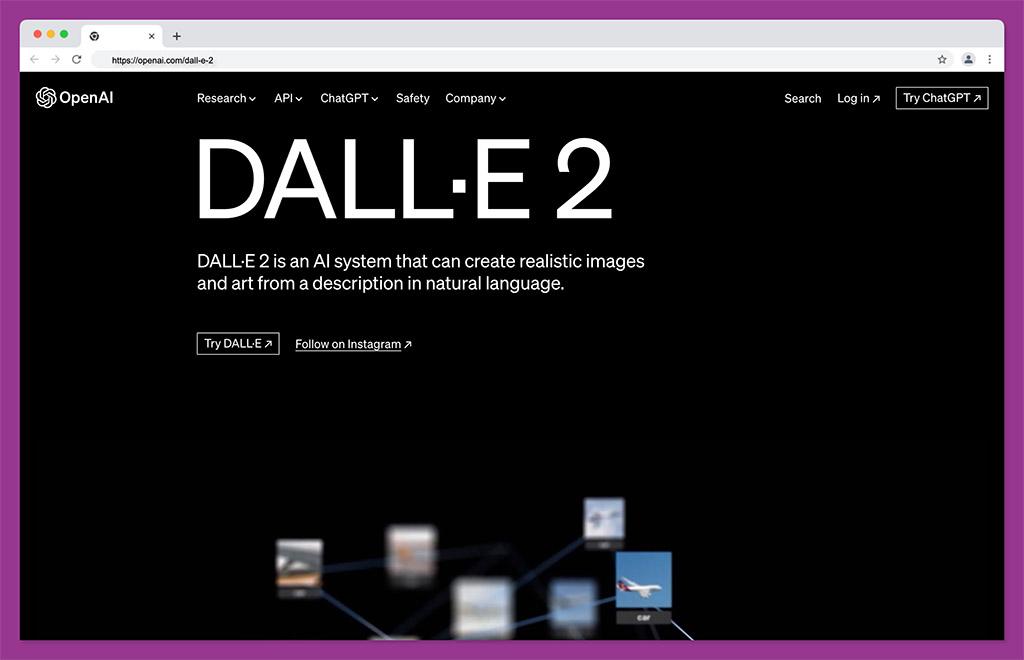The height and width of the screenshot is (660, 1024).
Task: Click the OpenAI logo in the header
Action: (74, 98)
